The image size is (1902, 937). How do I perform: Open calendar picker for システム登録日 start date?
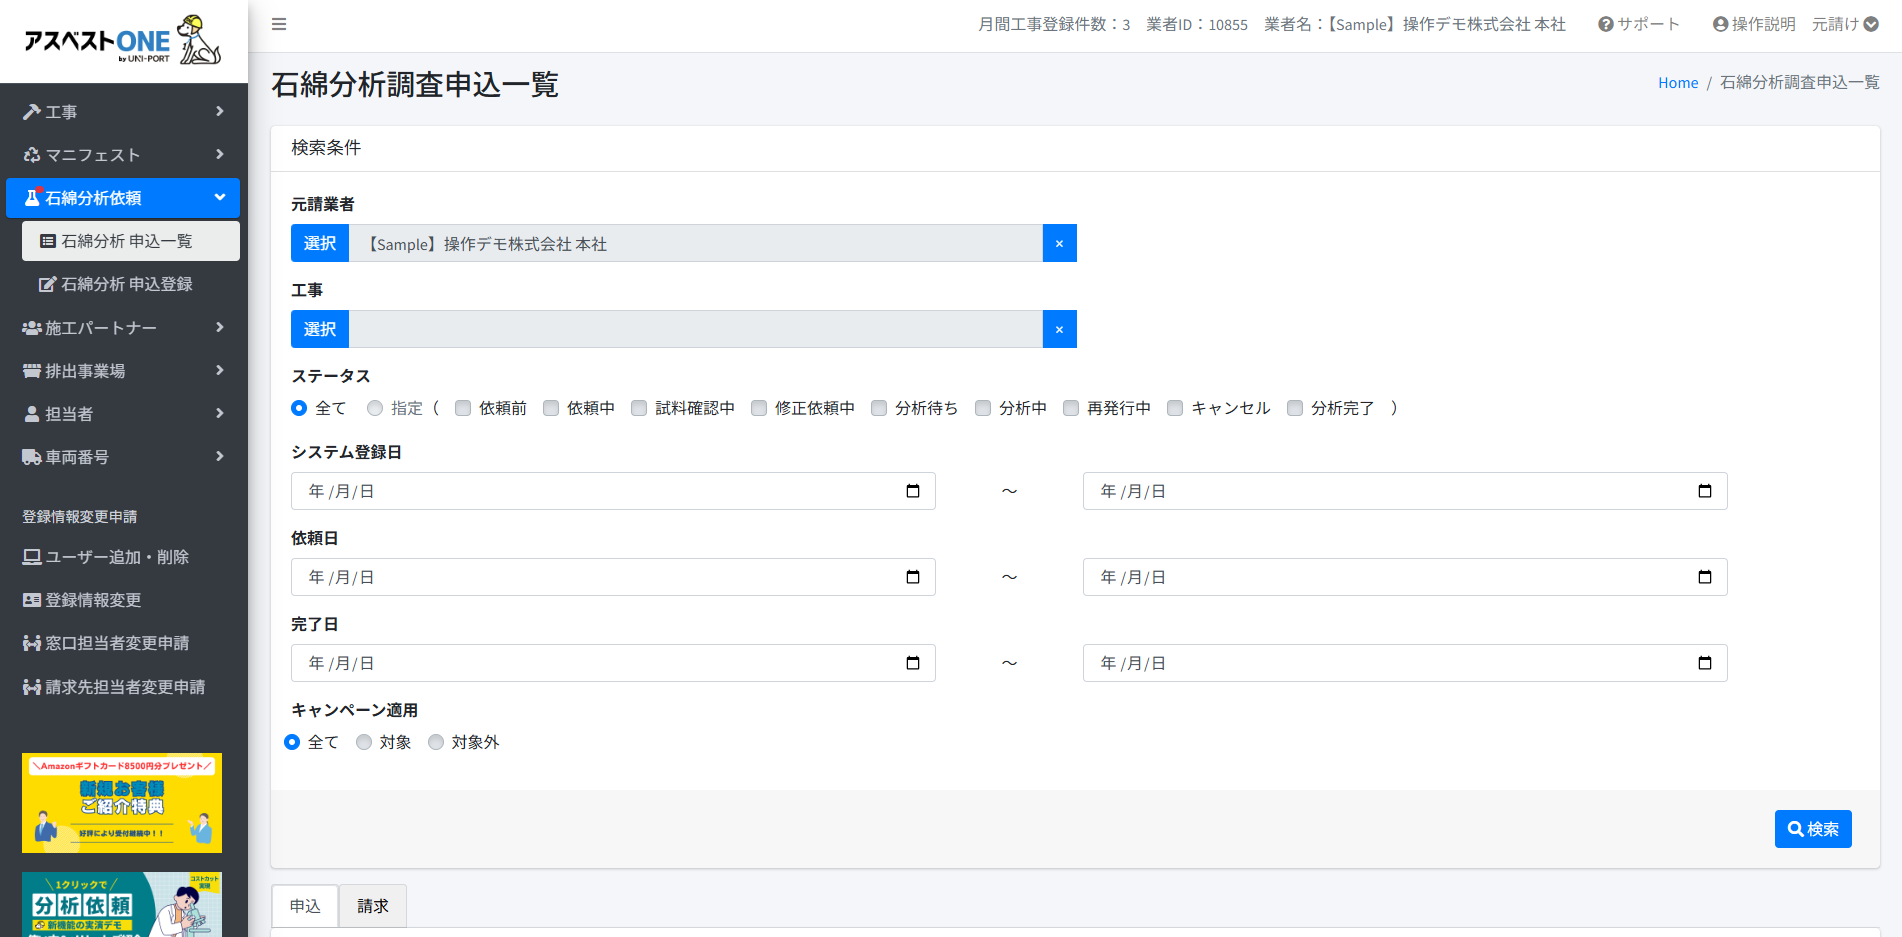pyautogui.click(x=912, y=491)
